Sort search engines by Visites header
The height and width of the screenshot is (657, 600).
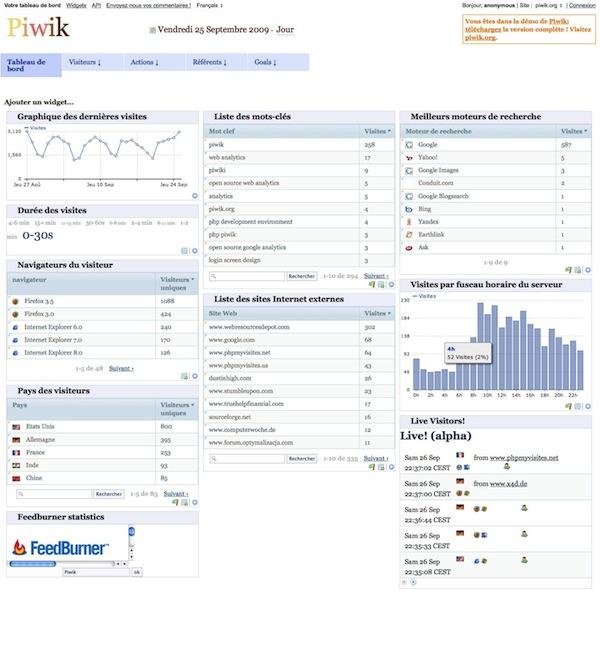pos(574,131)
